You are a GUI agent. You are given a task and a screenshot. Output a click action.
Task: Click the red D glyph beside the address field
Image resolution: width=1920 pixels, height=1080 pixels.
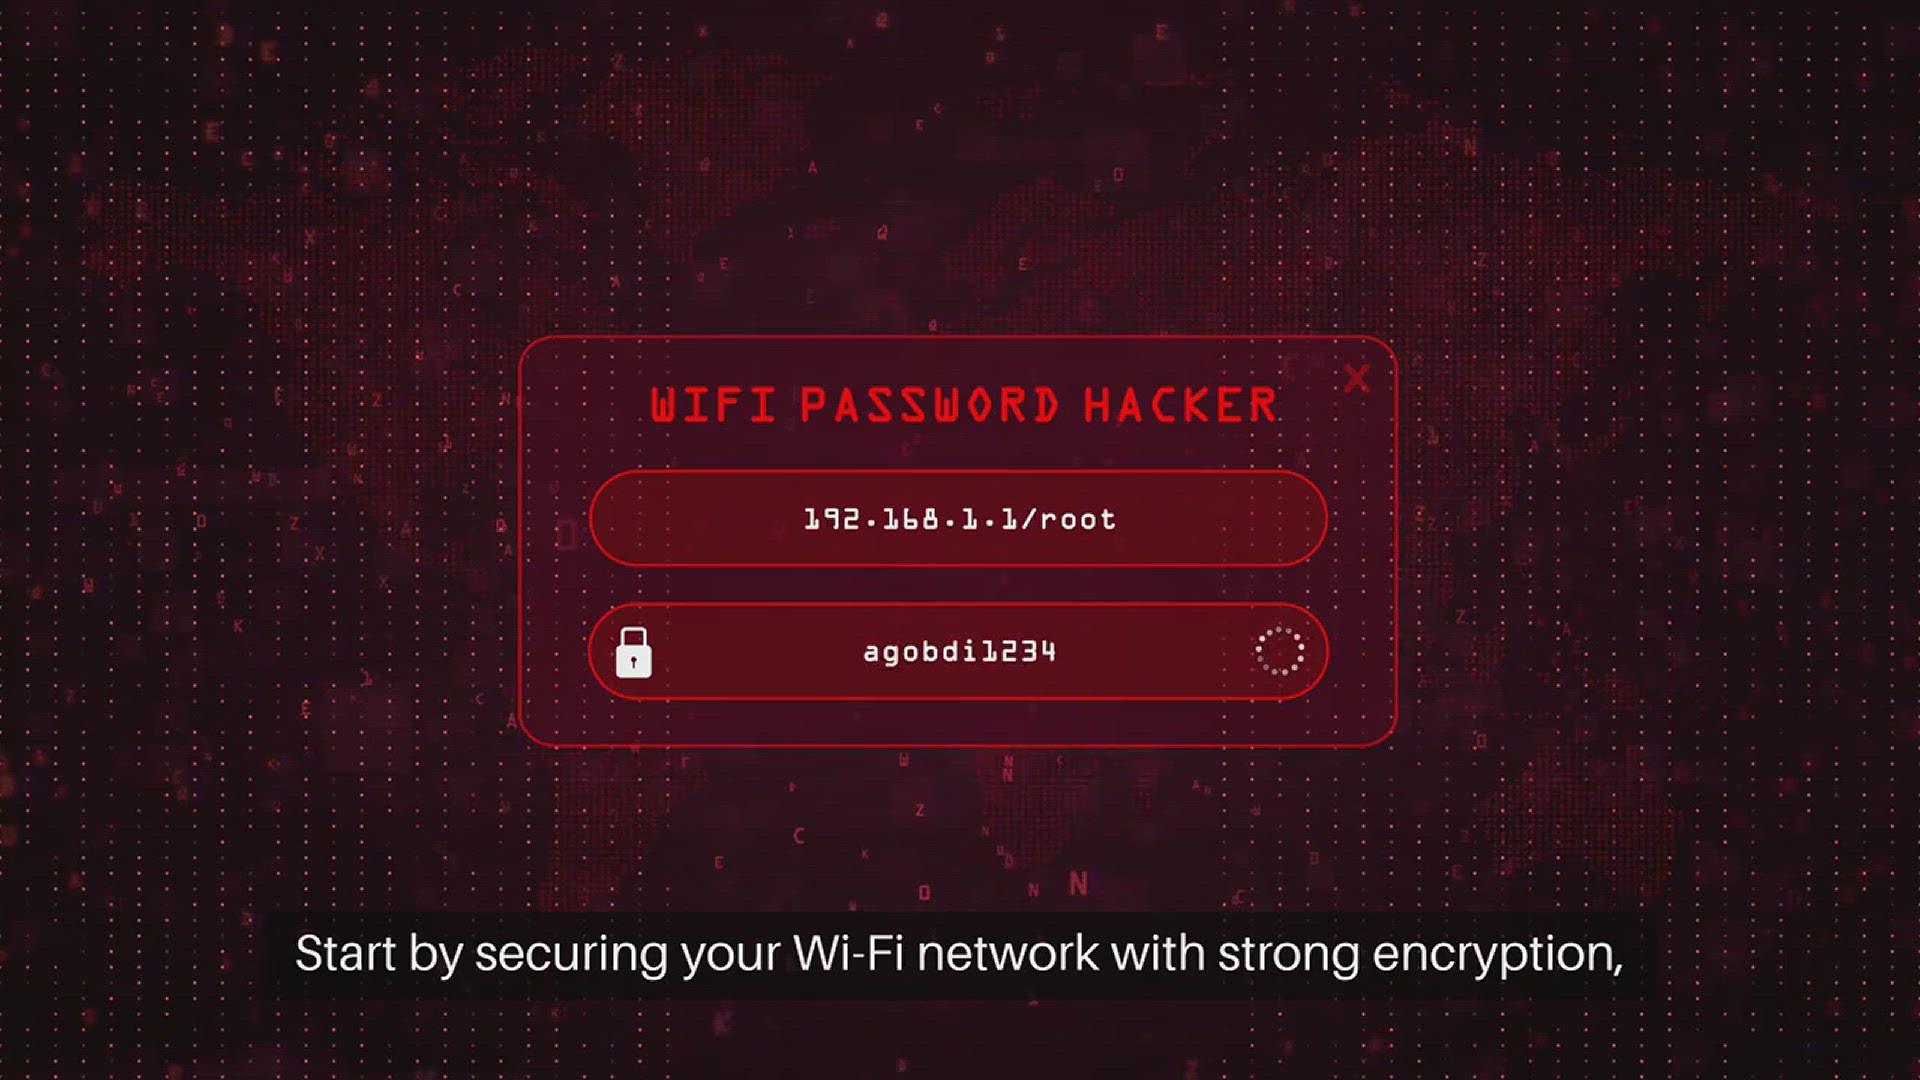coord(567,535)
